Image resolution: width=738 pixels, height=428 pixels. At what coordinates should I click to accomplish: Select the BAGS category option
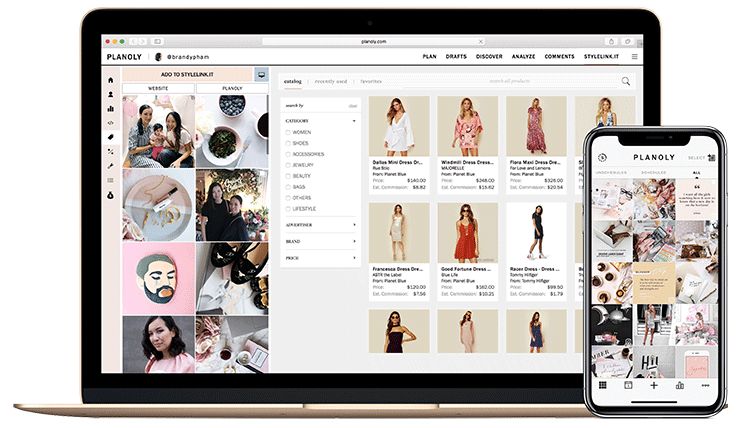[x=296, y=187]
